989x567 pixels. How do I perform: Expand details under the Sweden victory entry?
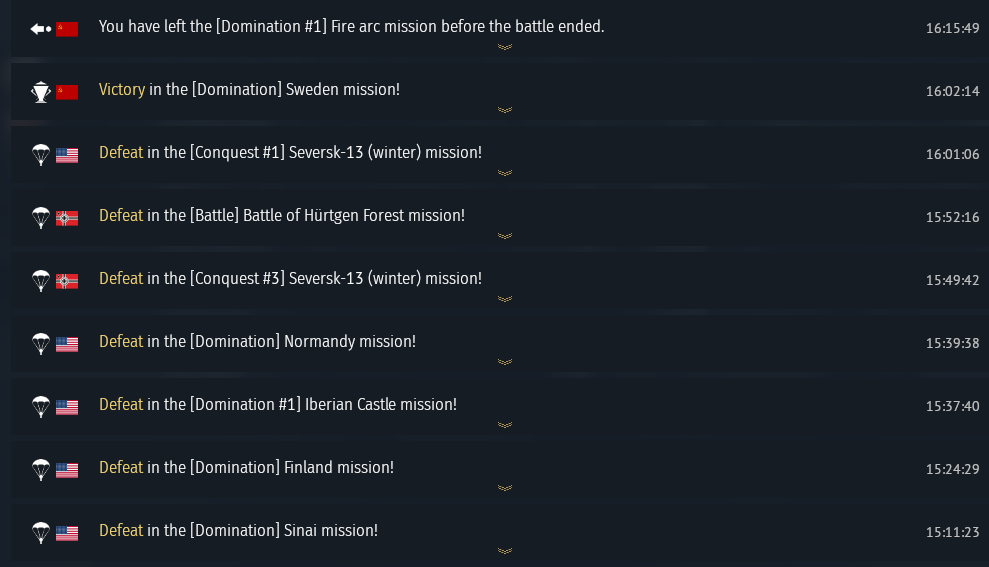[505, 110]
